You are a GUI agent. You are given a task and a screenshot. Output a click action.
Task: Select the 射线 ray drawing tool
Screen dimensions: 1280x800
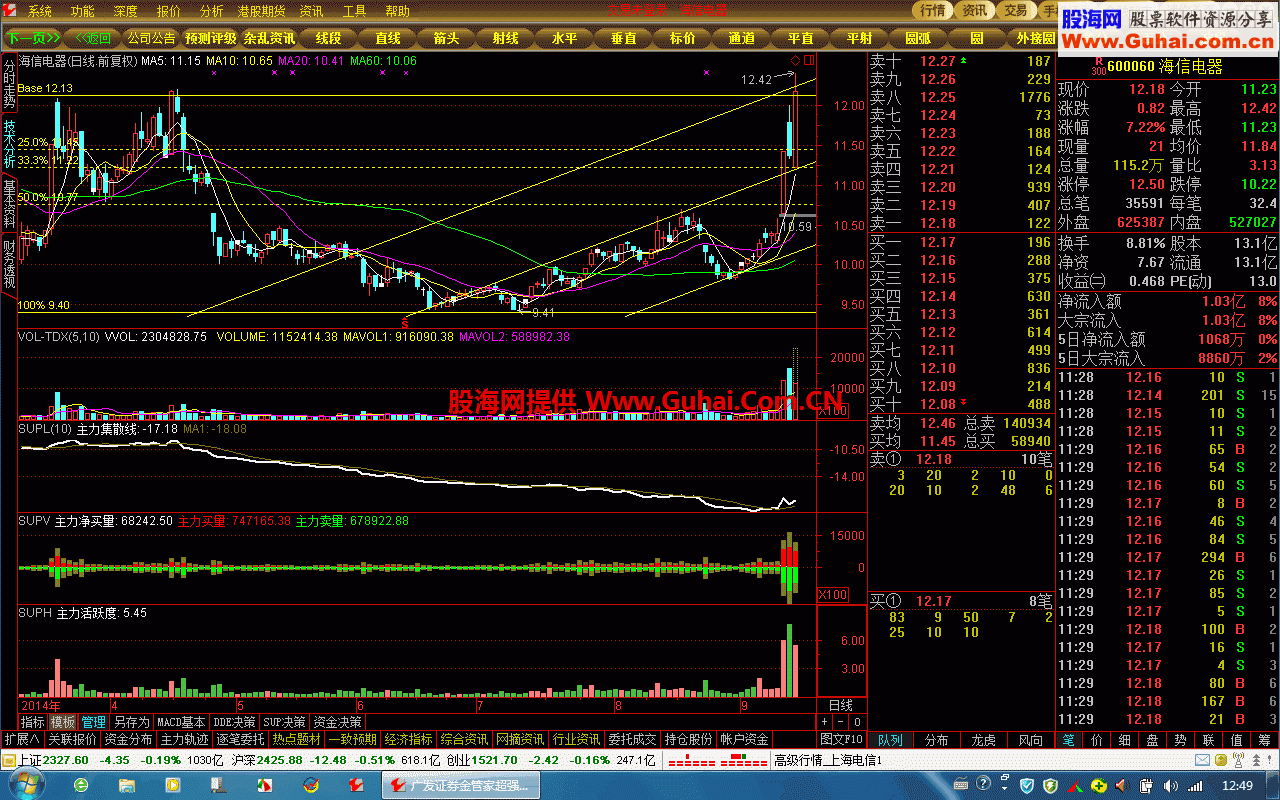505,38
